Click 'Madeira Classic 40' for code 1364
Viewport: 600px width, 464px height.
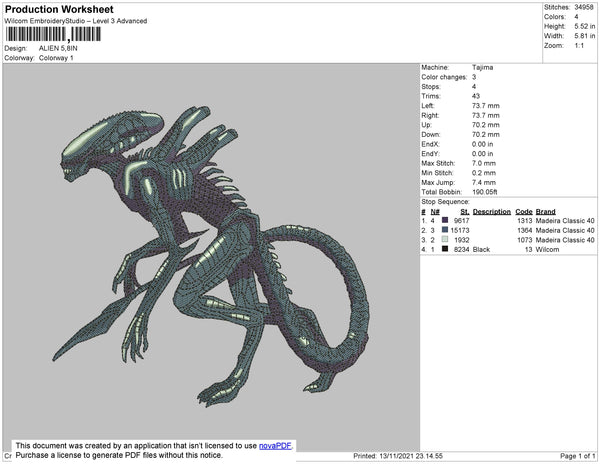pyautogui.click(x=565, y=230)
